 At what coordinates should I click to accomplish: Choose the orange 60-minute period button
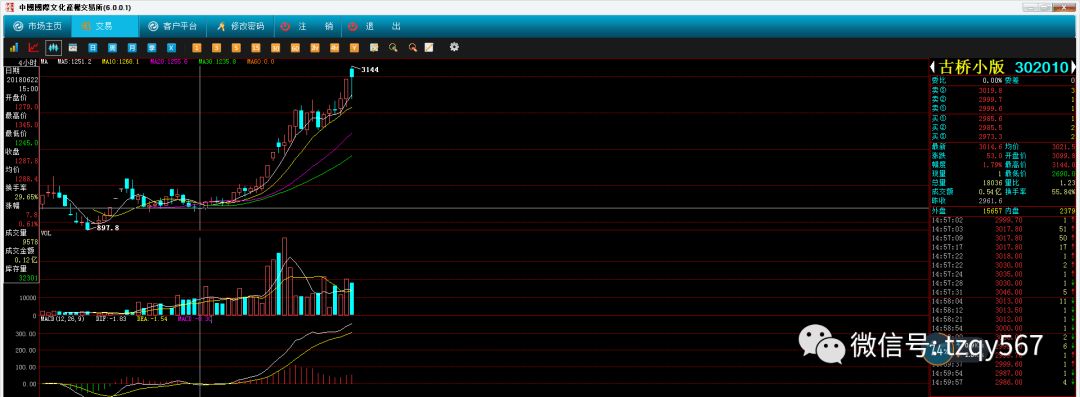pos(295,48)
